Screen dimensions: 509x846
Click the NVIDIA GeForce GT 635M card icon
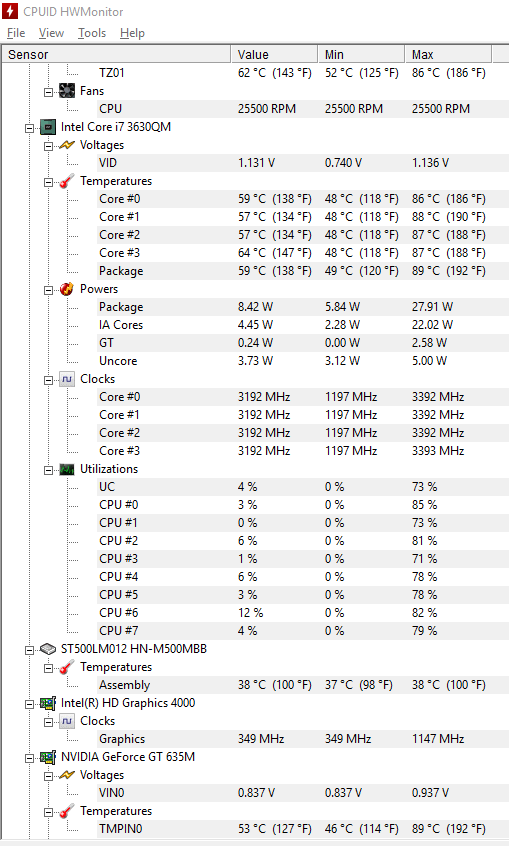coord(48,757)
